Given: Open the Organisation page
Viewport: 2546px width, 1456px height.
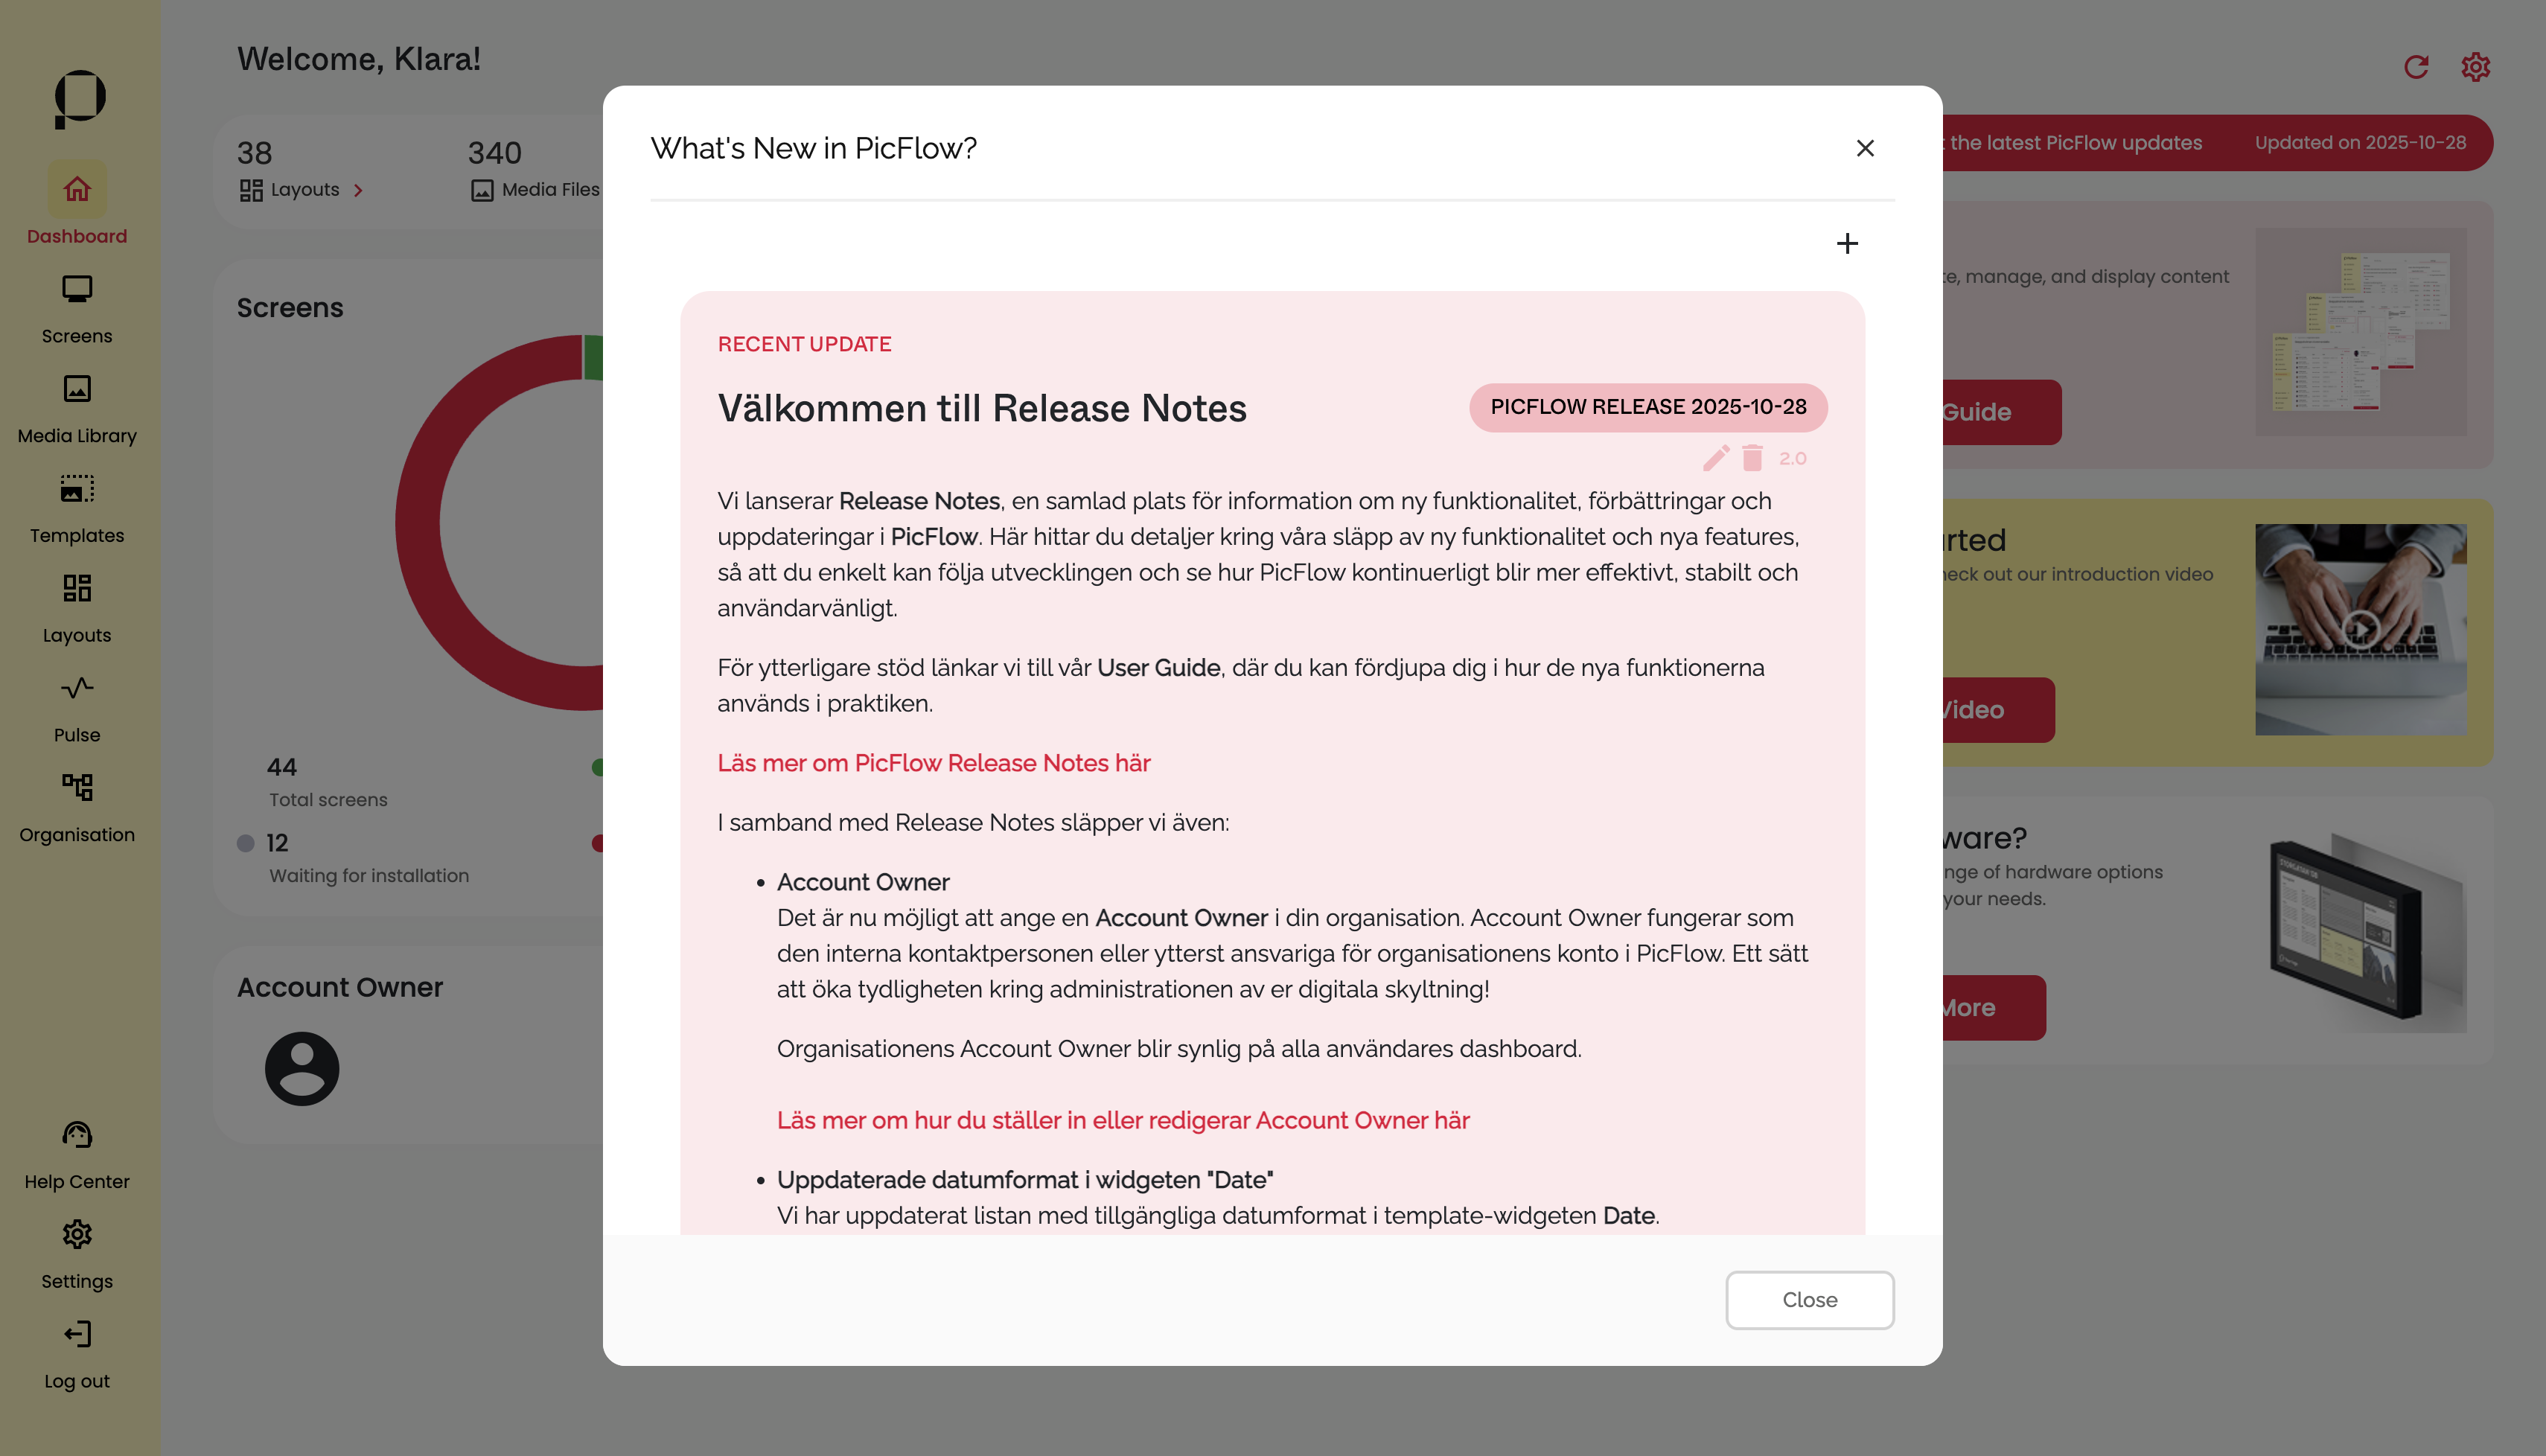Looking at the screenshot, I should click(77, 807).
